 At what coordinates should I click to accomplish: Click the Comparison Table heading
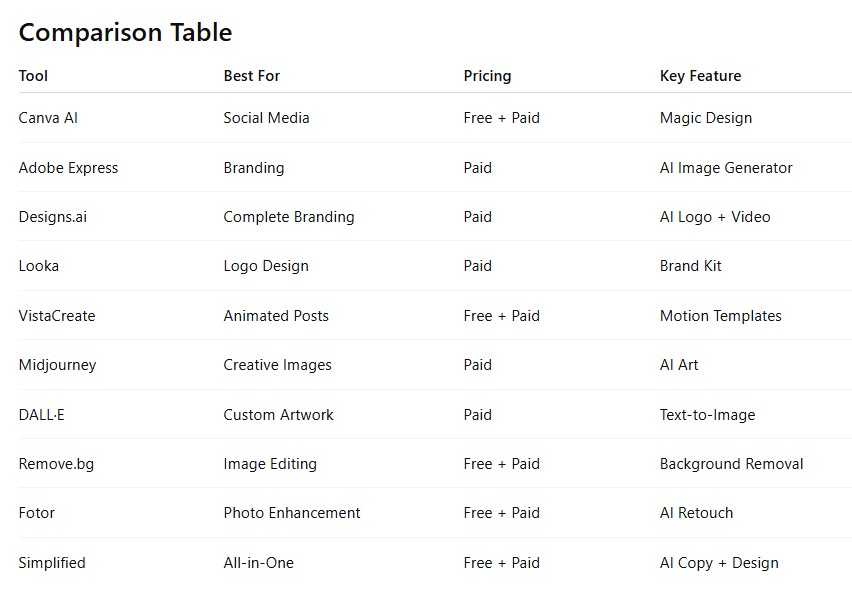(125, 32)
